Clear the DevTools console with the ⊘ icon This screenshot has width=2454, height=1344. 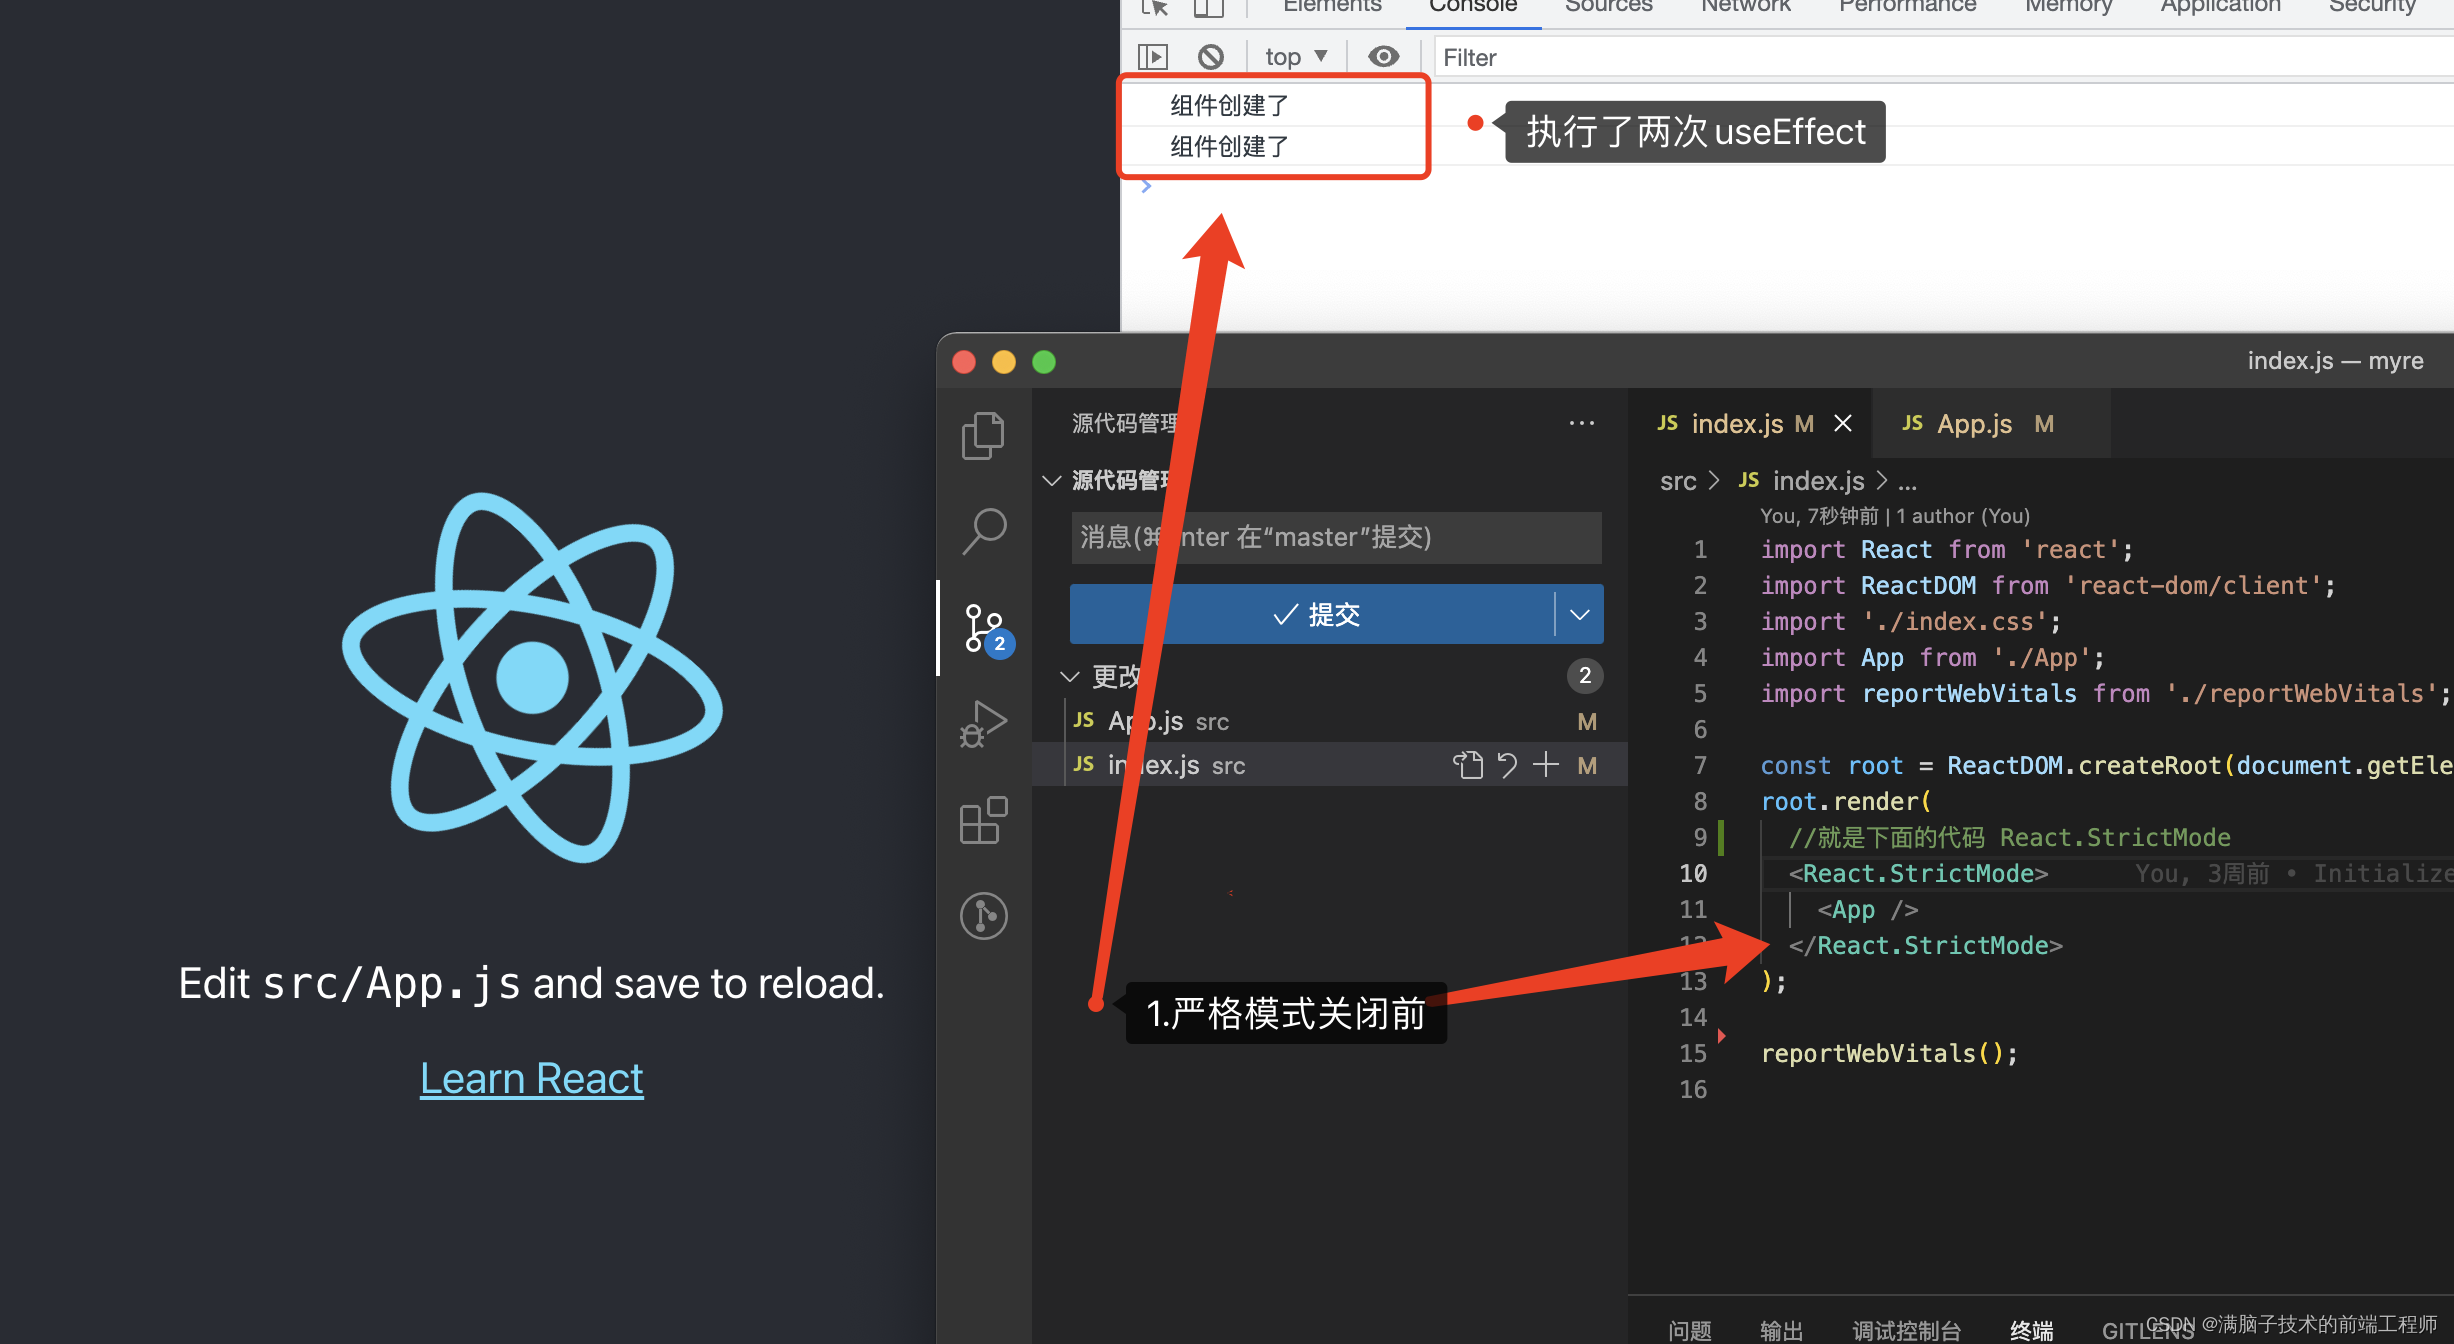[1210, 56]
